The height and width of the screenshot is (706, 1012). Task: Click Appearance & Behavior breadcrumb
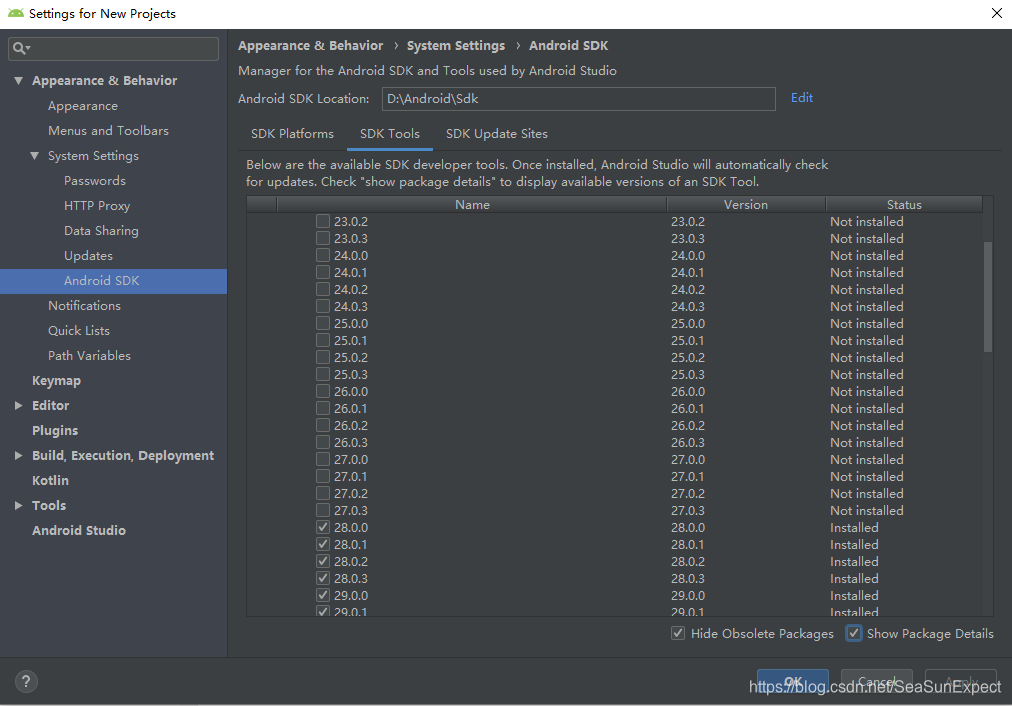point(310,46)
